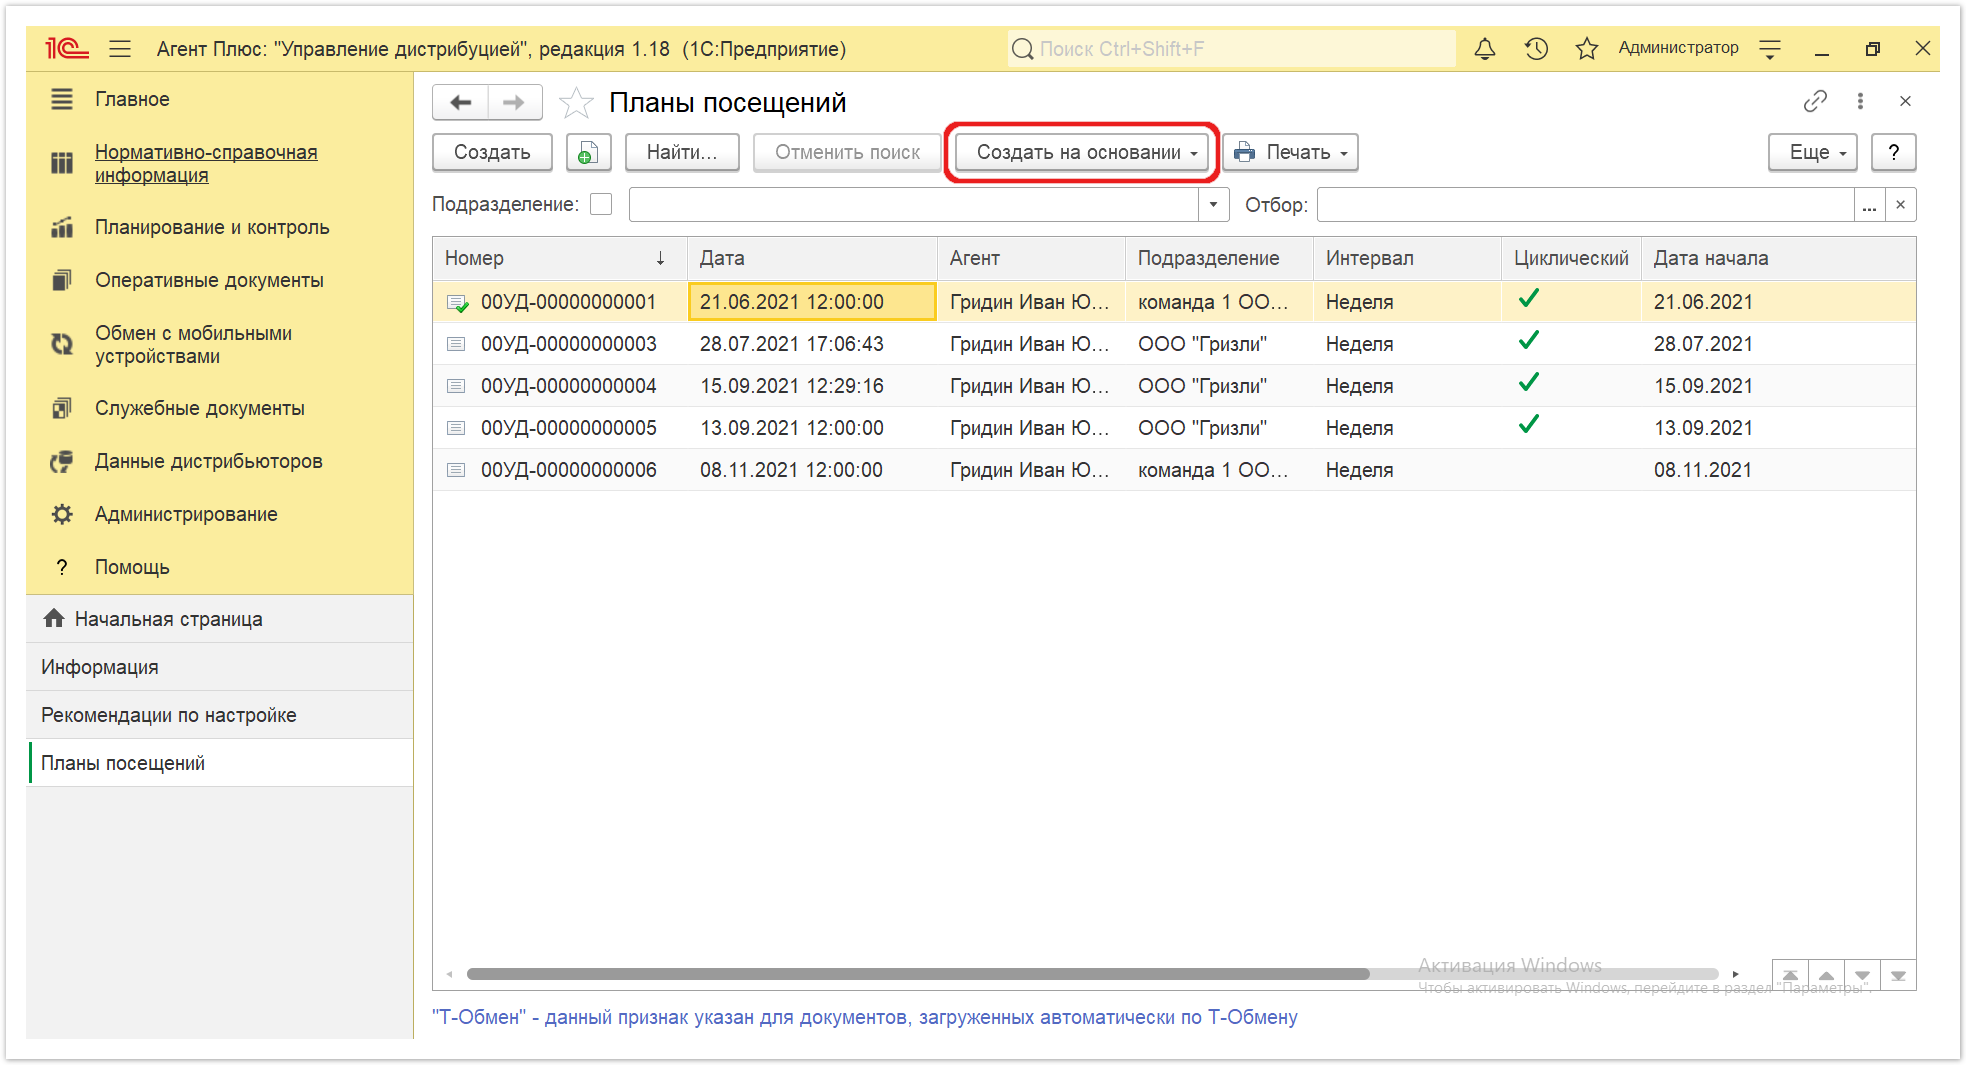The height and width of the screenshot is (1065, 1966).
Task: Open favorites star in title bar
Action: coord(1587,49)
